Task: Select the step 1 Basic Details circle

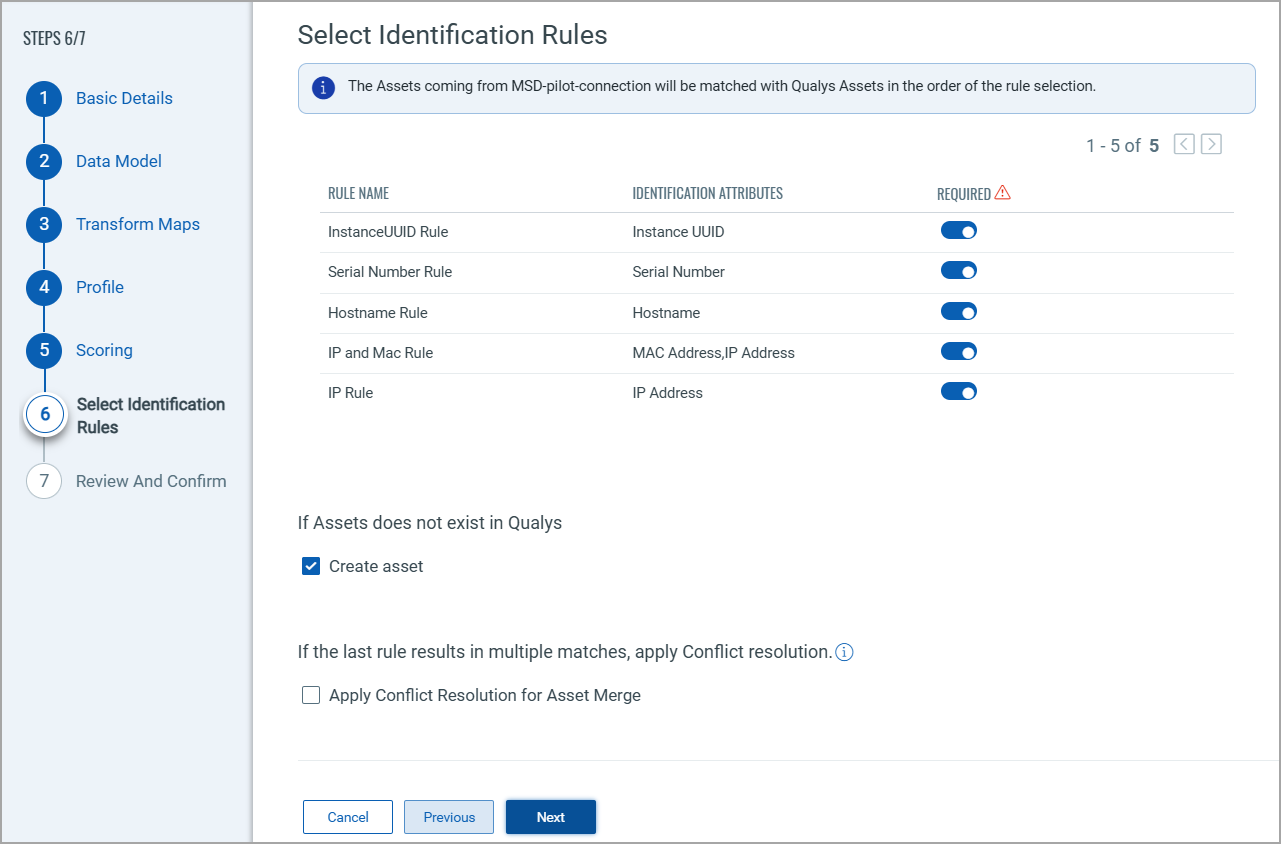Action: pyautogui.click(x=44, y=98)
